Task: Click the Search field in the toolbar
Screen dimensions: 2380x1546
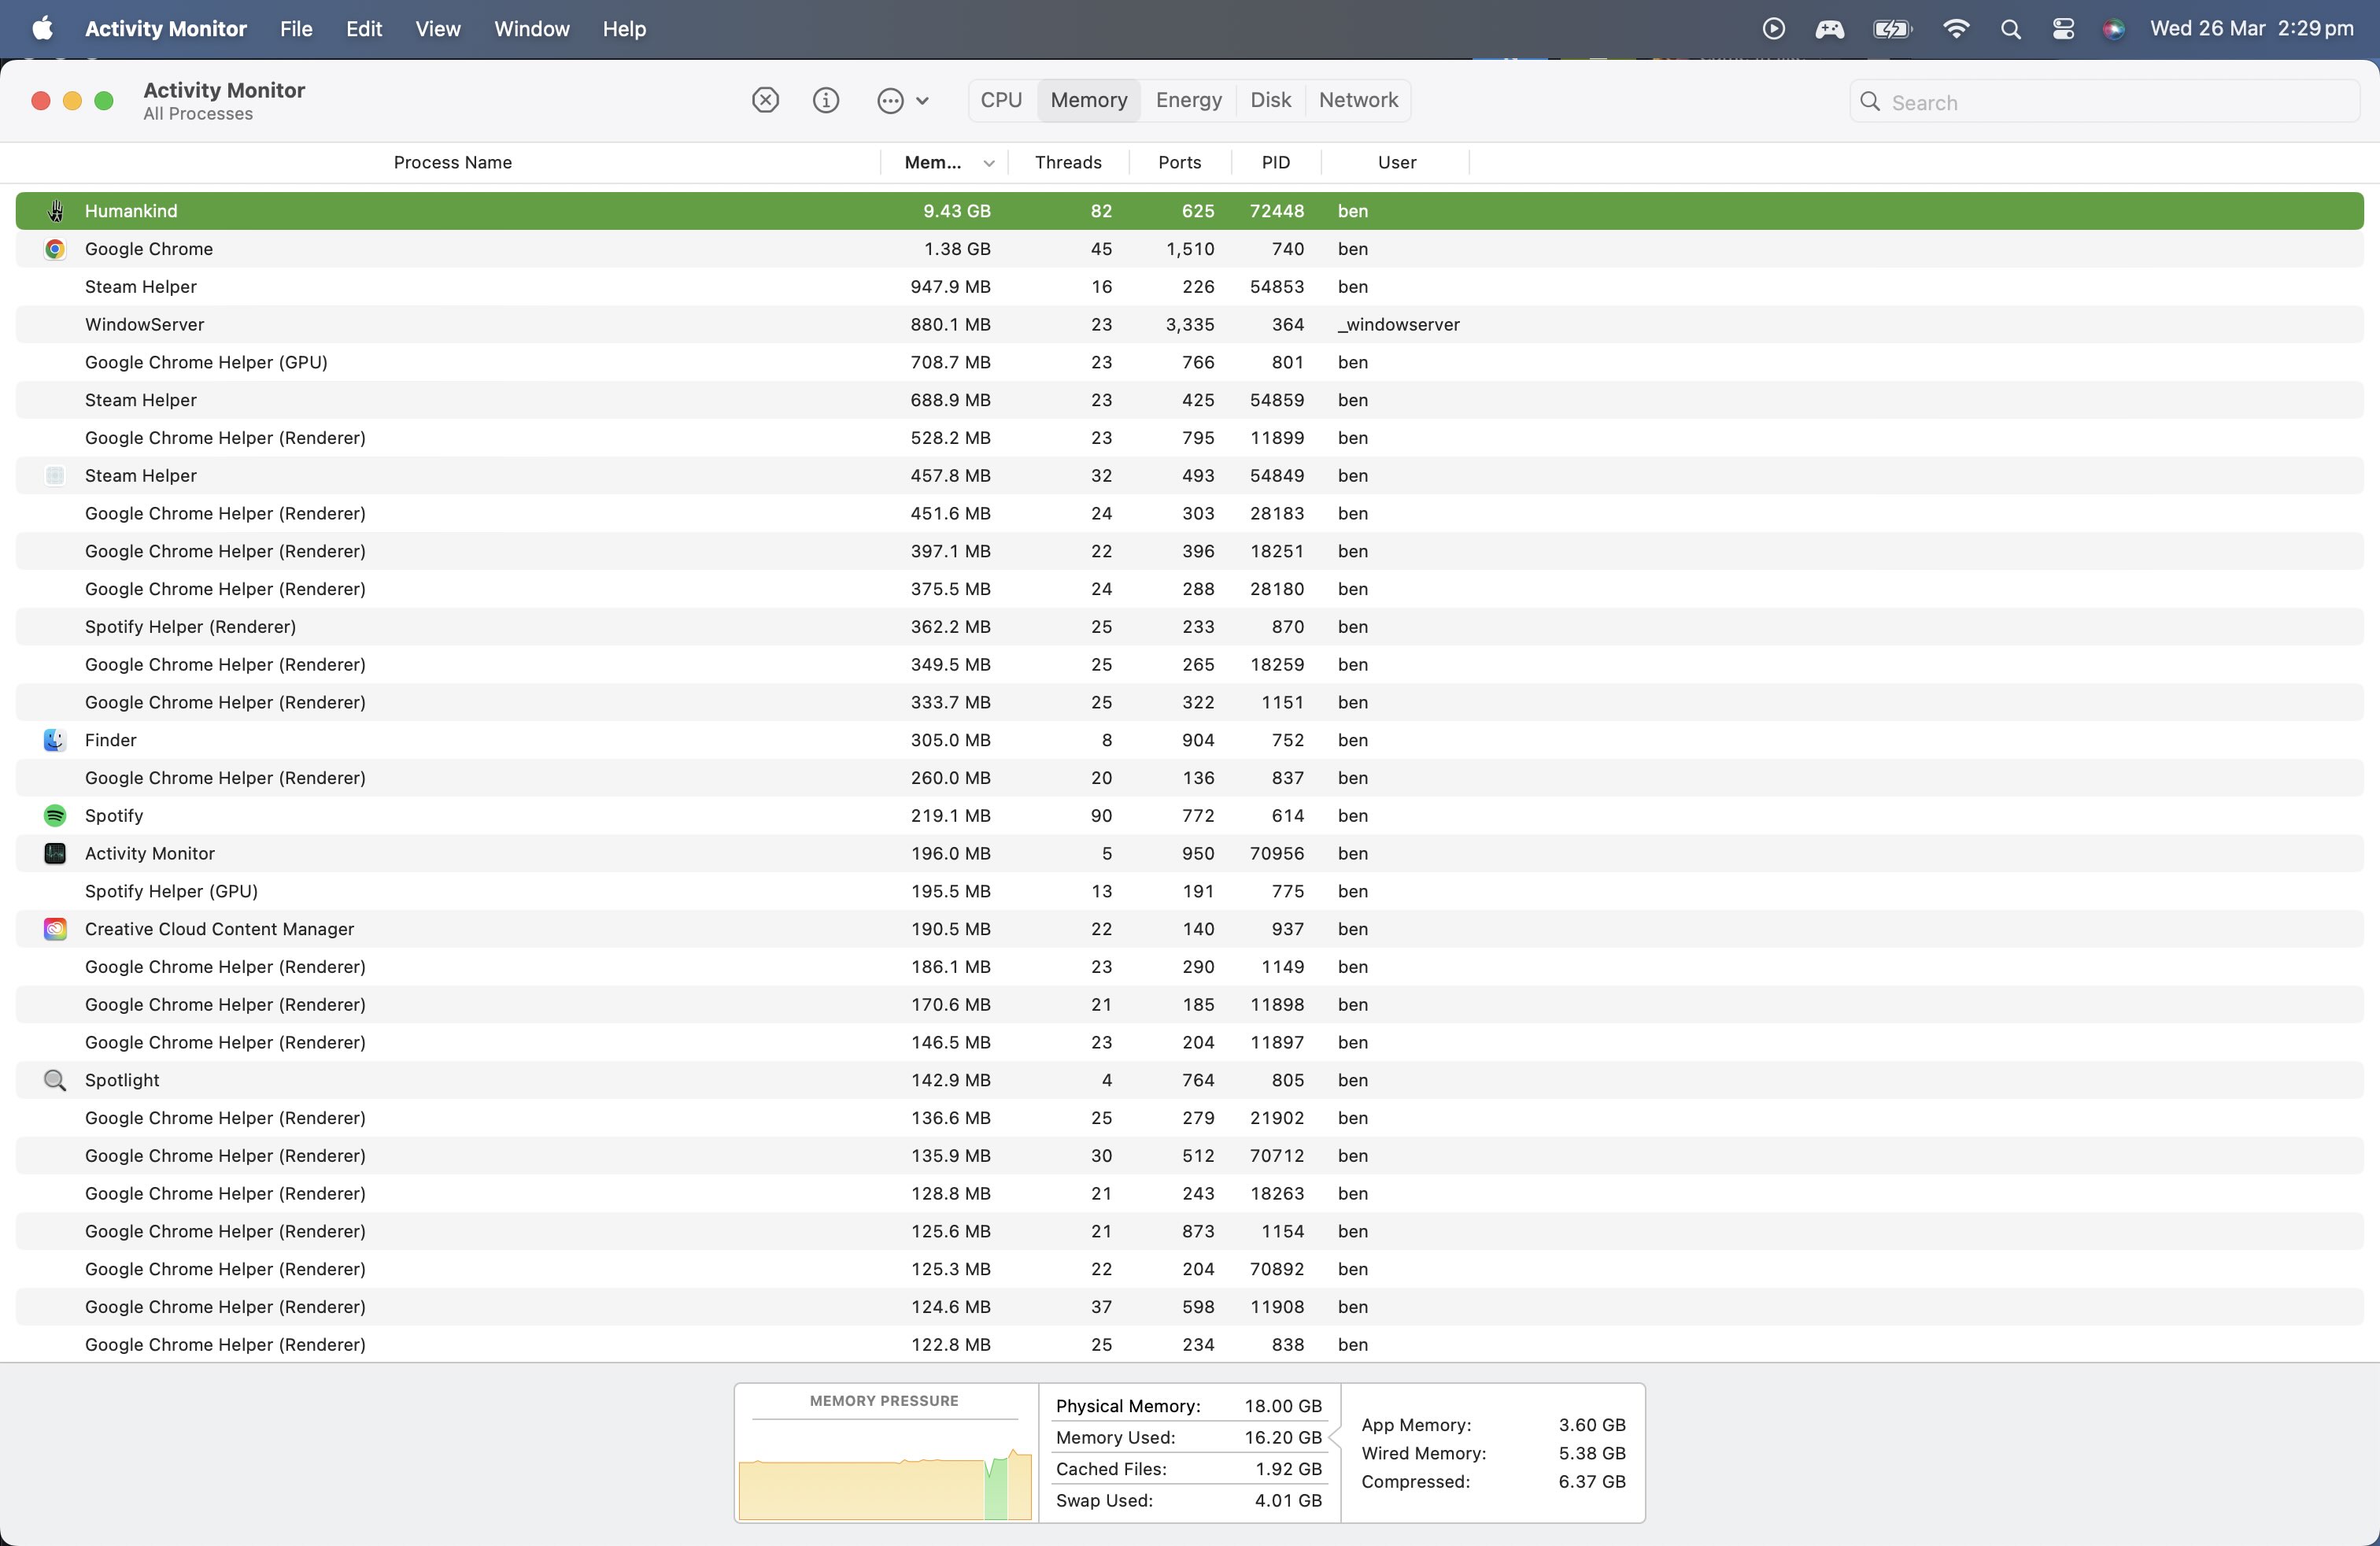Action: point(2105,102)
